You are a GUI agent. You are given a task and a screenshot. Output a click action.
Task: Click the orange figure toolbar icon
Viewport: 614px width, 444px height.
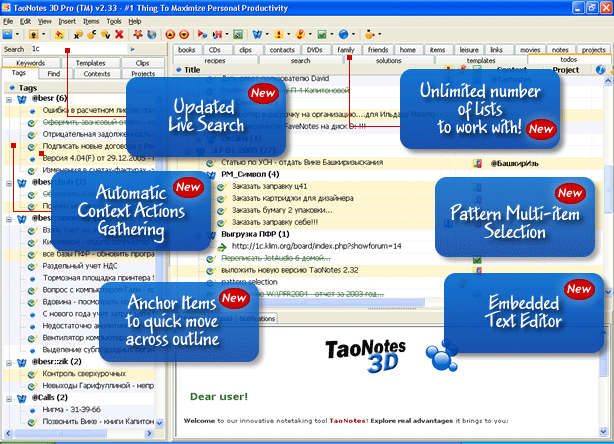point(369,34)
